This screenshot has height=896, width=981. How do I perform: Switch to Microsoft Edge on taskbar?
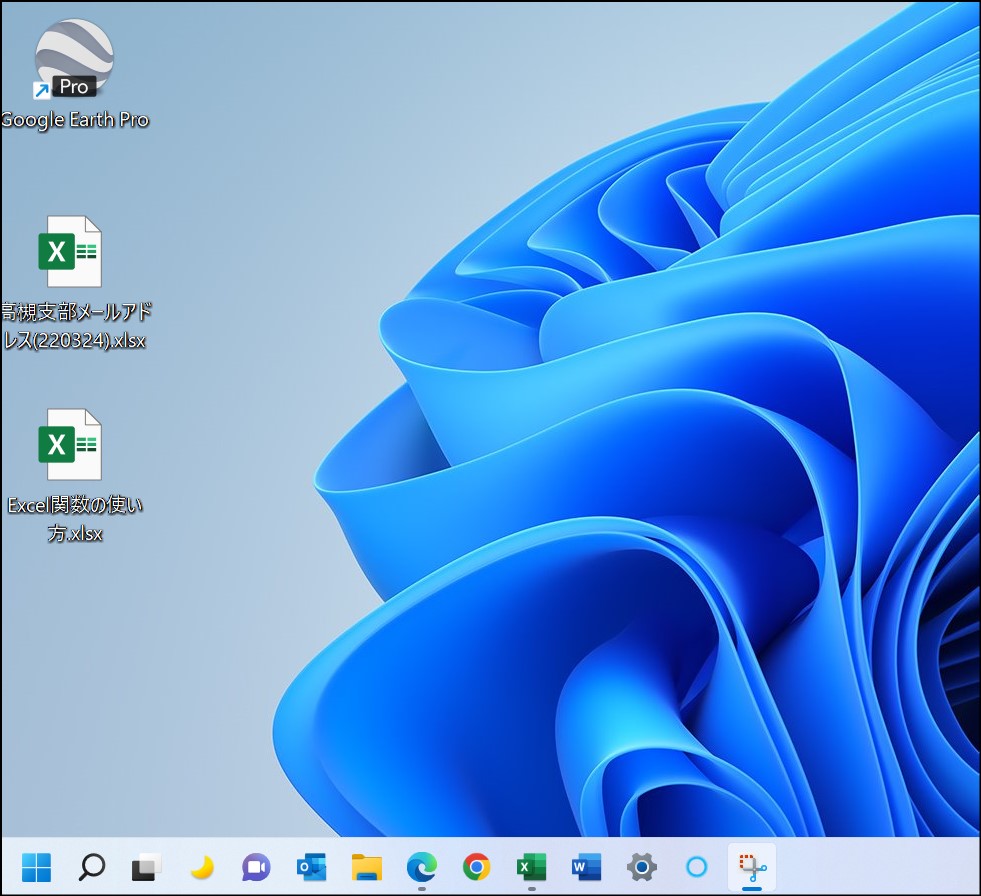(x=422, y=866)
